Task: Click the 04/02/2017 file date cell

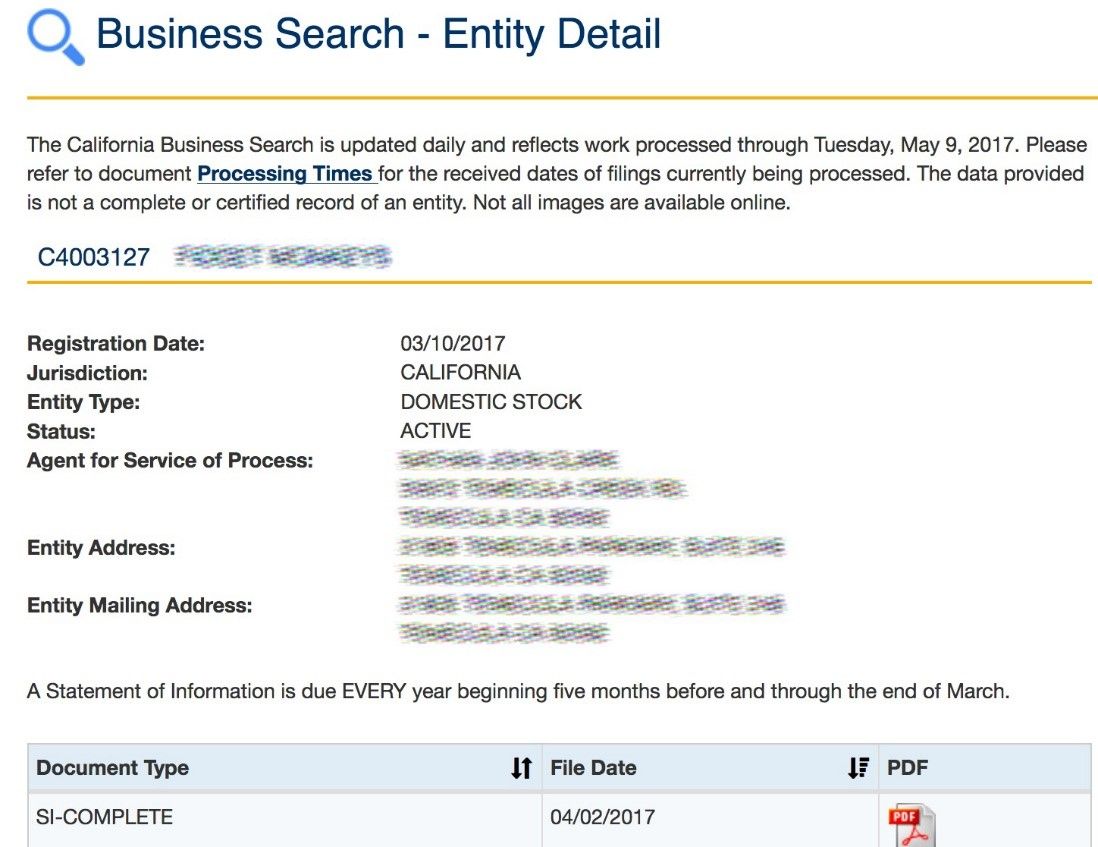Action: click(602, 817)
